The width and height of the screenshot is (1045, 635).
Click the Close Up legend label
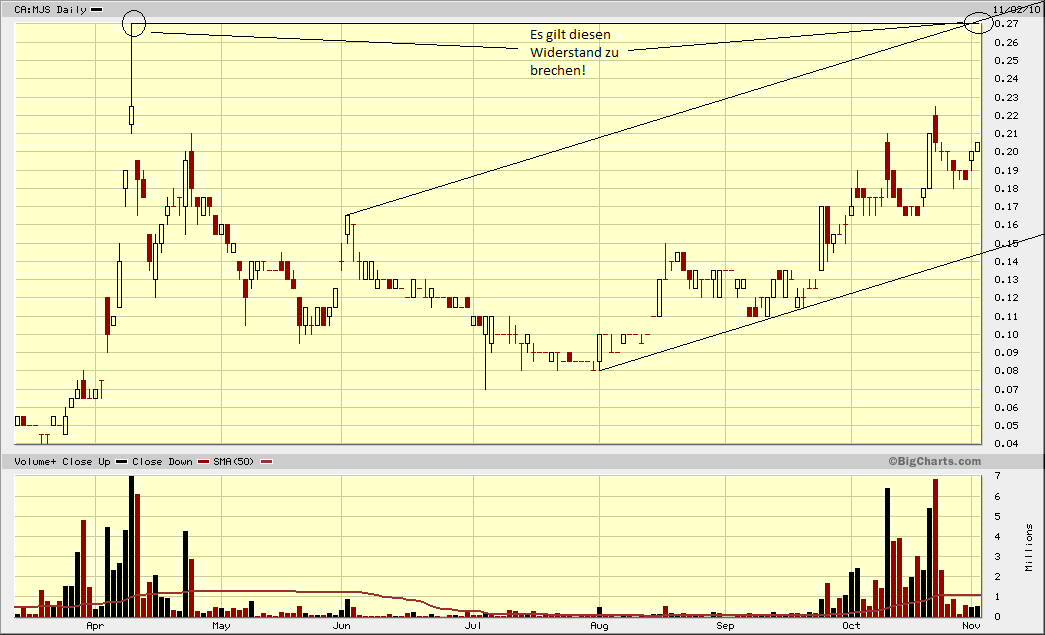(x=87, y=462)
